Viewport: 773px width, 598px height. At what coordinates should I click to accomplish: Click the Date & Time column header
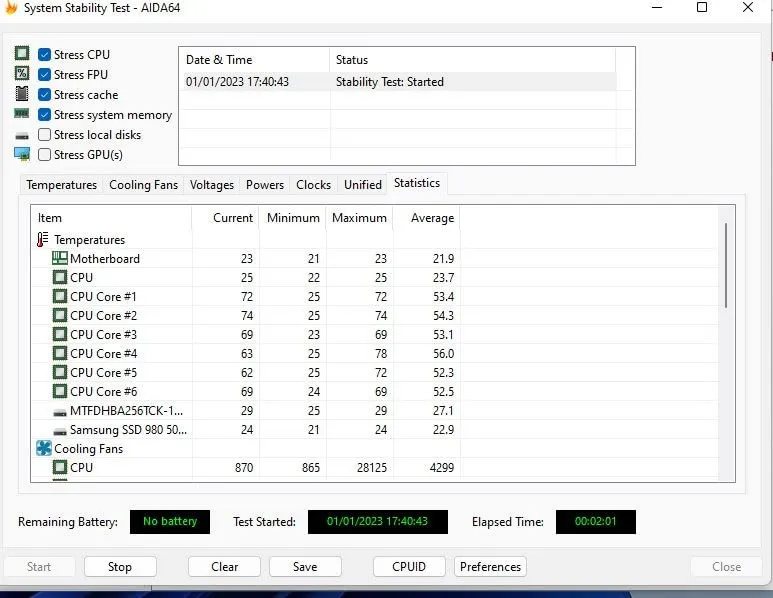[254, 60]
